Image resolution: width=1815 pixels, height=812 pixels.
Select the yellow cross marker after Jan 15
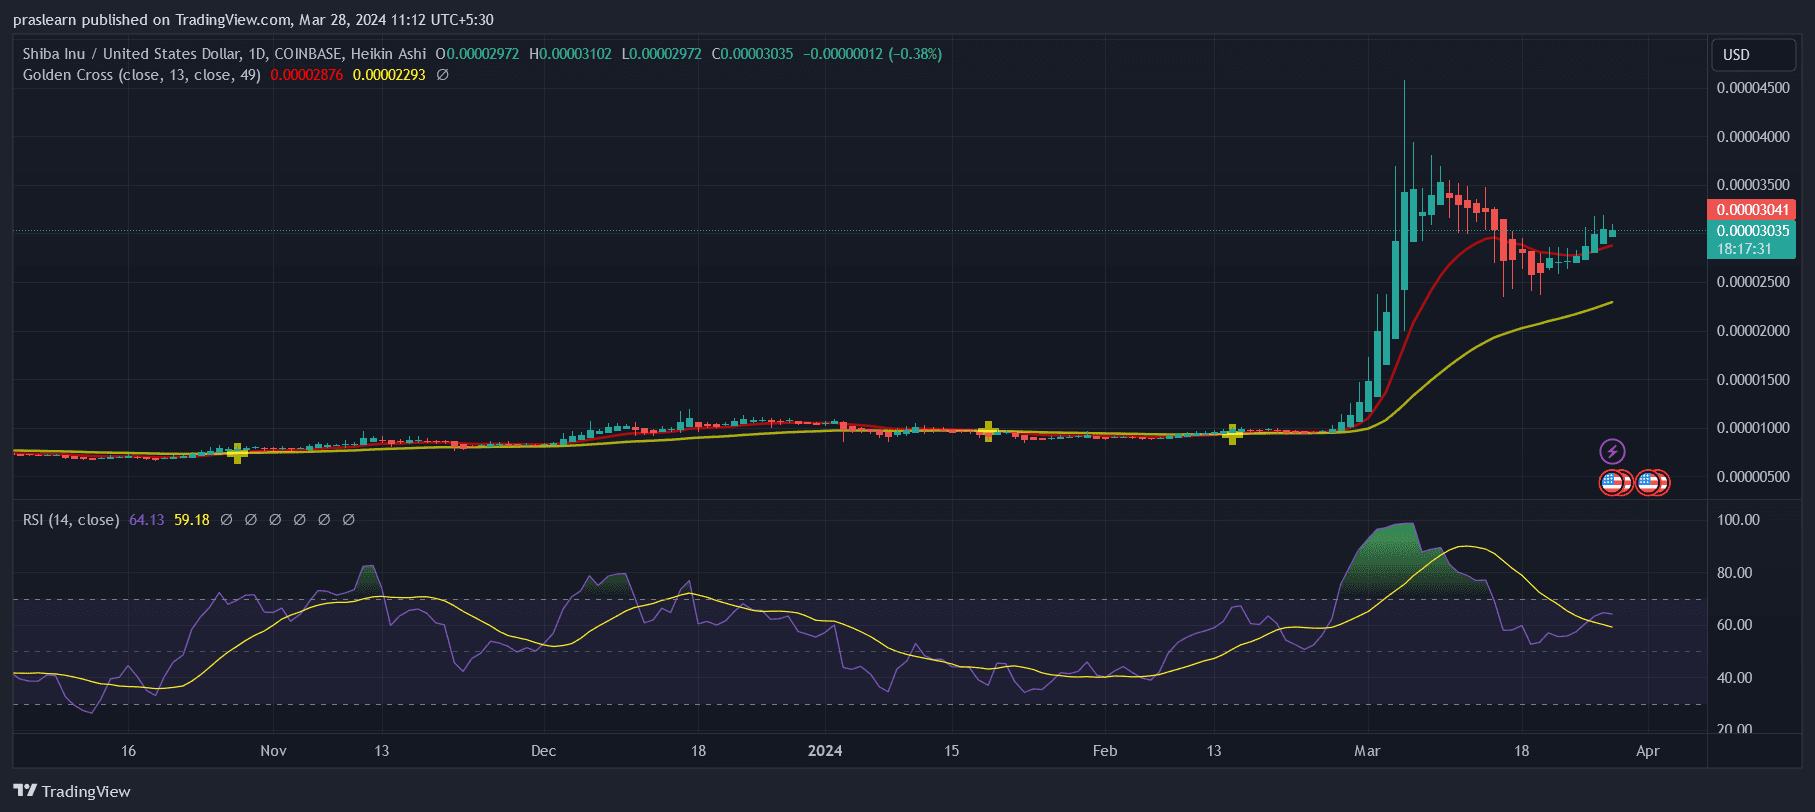coord(988,431)
